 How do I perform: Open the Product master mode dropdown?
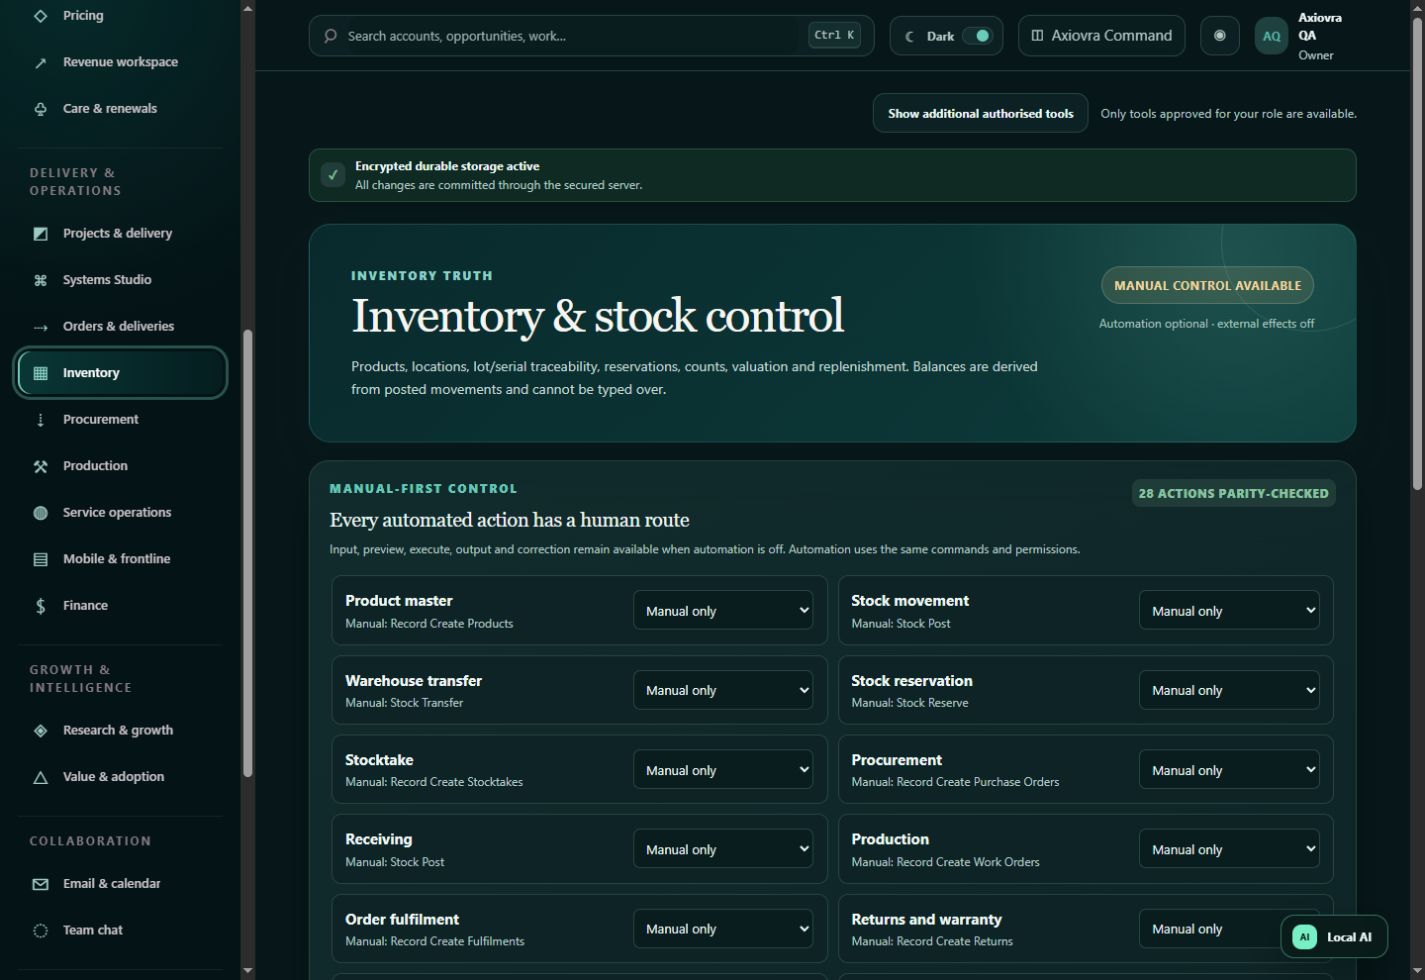click(x=723, y=610)
